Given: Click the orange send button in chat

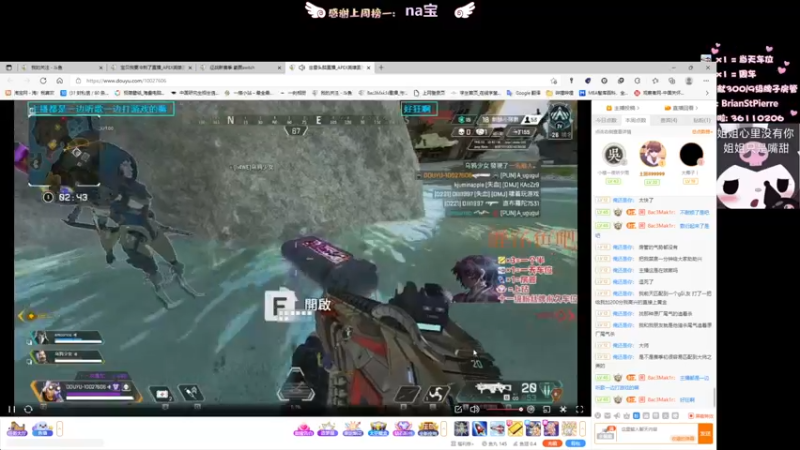Looking at the screenshot, I should 706,433.
